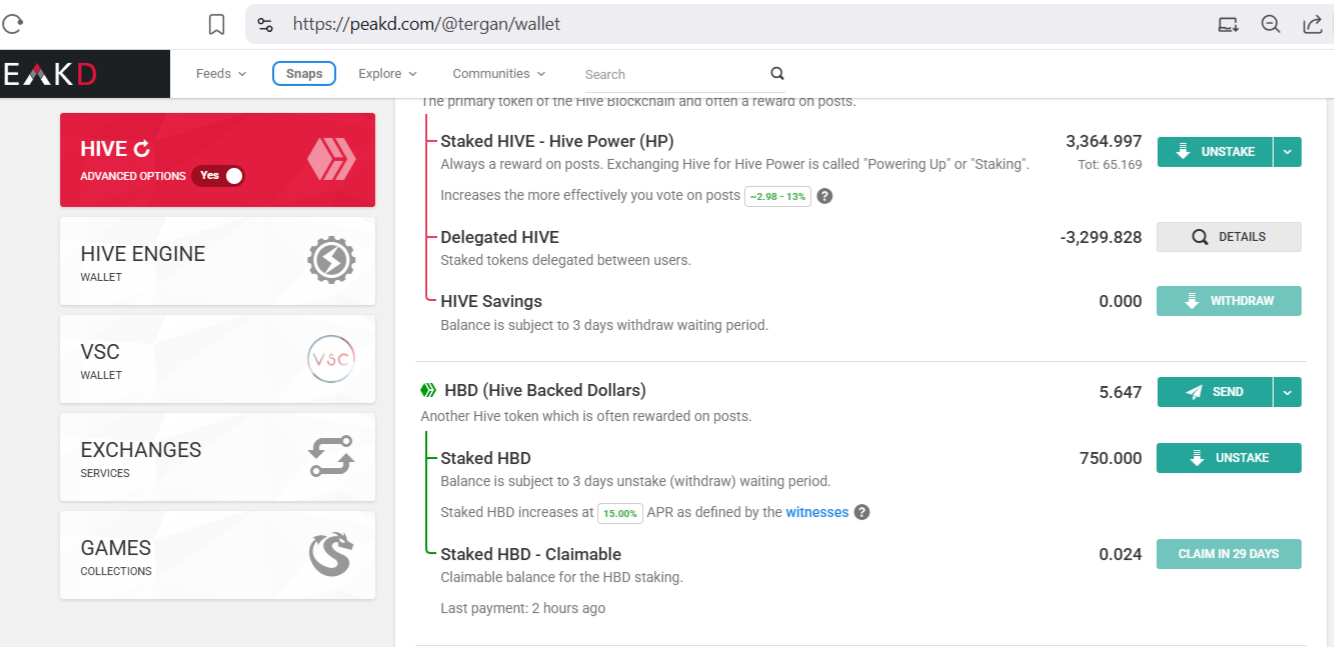The image size is (1334, 647).
Task: Open dropdown arrow next to Send HBD
Action: pos(1287,392)
